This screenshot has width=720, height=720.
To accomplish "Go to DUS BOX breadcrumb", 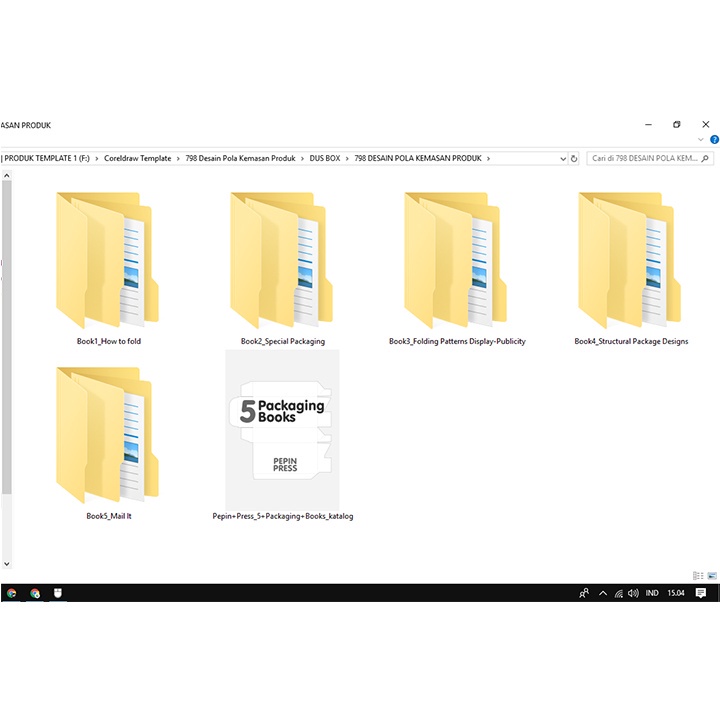I will 325,158.
